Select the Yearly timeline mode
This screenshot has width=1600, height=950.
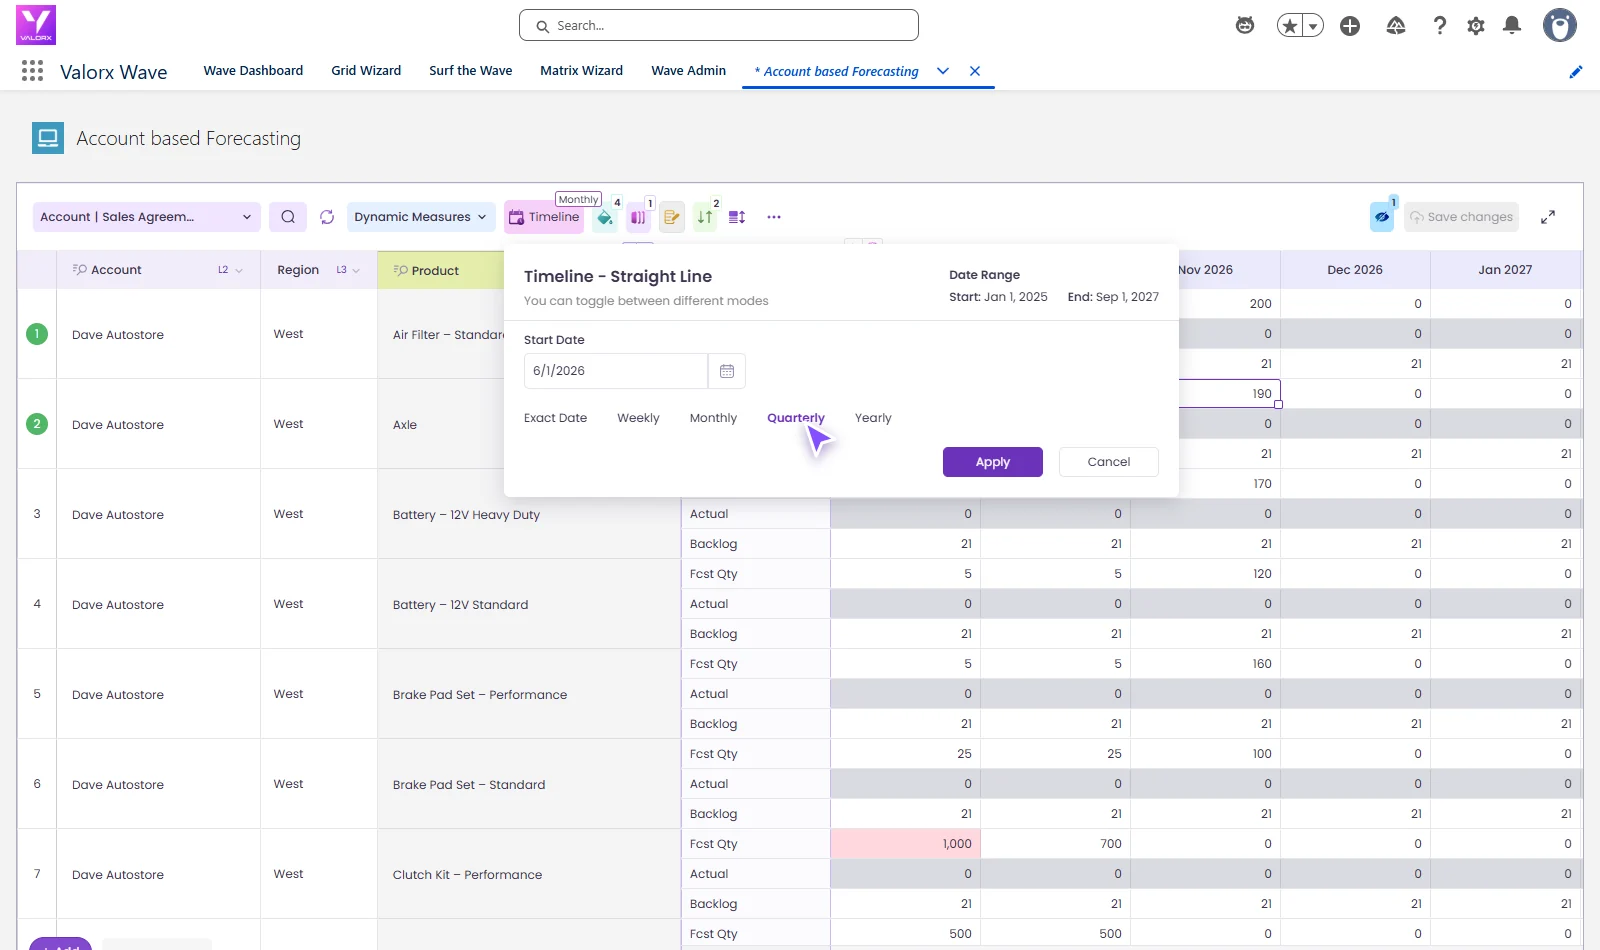point(873,418)
